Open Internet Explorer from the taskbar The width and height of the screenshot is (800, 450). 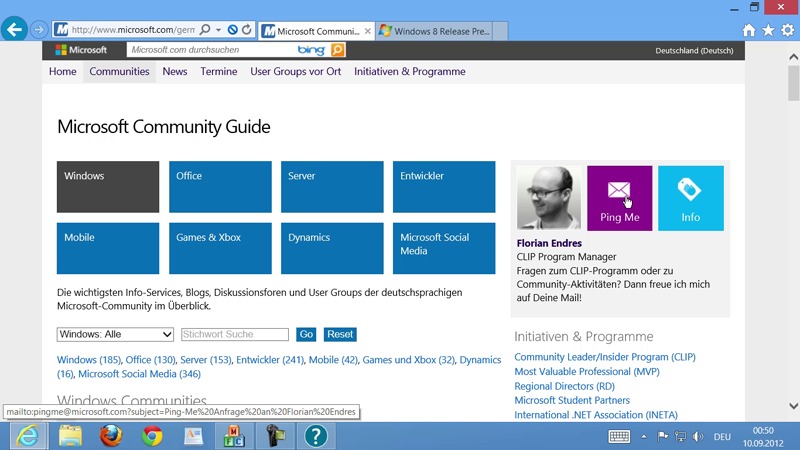[x=28, y=436]
